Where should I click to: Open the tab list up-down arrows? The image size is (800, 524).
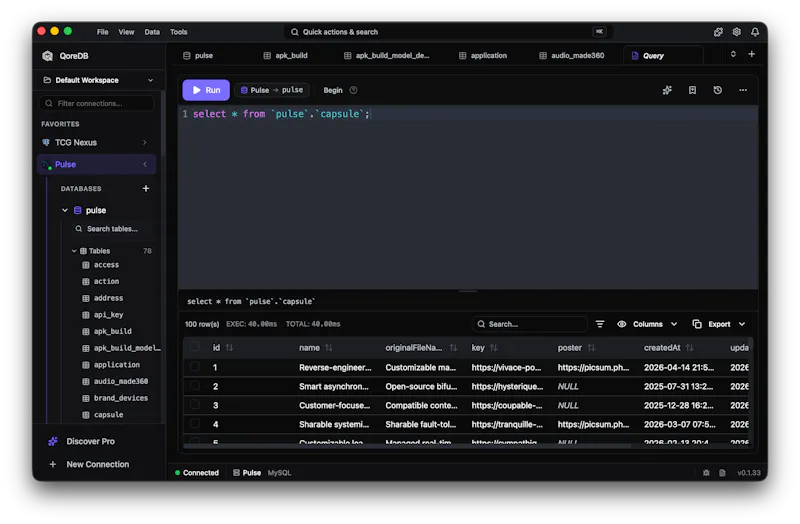point(733,54)
